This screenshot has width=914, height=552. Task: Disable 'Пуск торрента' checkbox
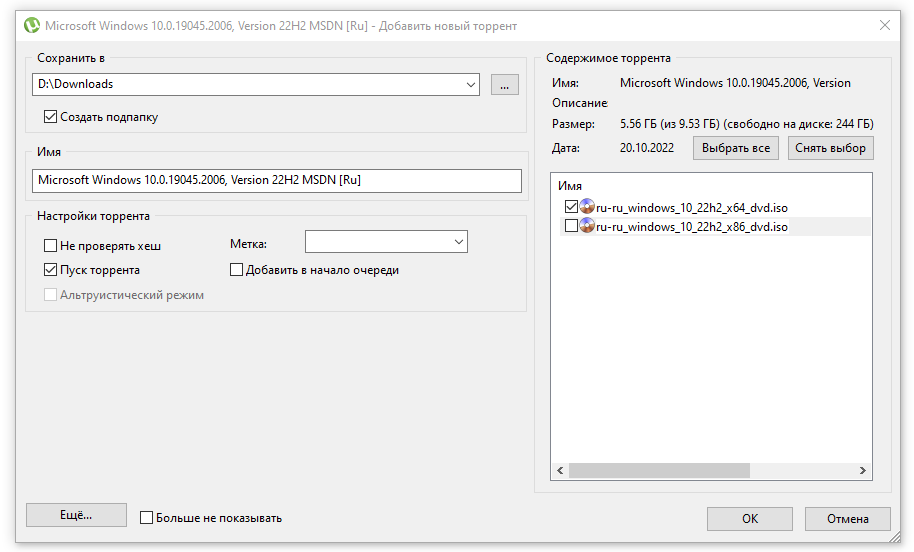tap(51, 270)
